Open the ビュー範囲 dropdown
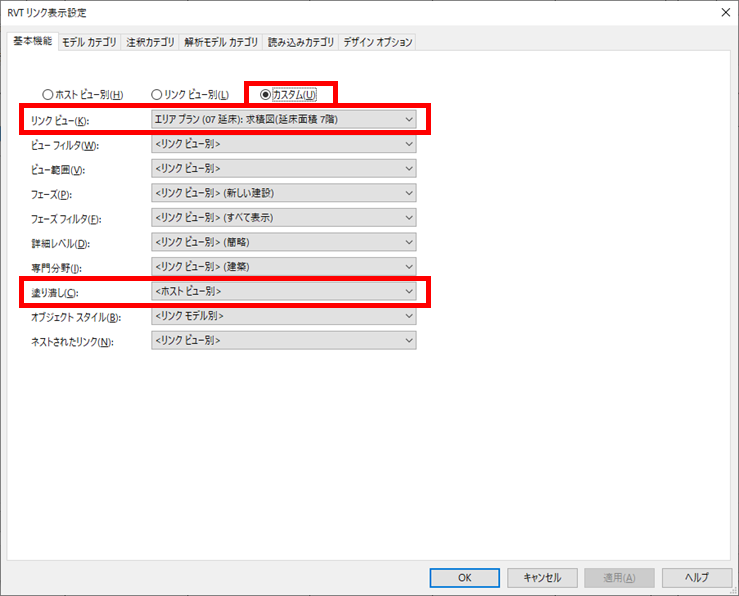 point(284,169)
